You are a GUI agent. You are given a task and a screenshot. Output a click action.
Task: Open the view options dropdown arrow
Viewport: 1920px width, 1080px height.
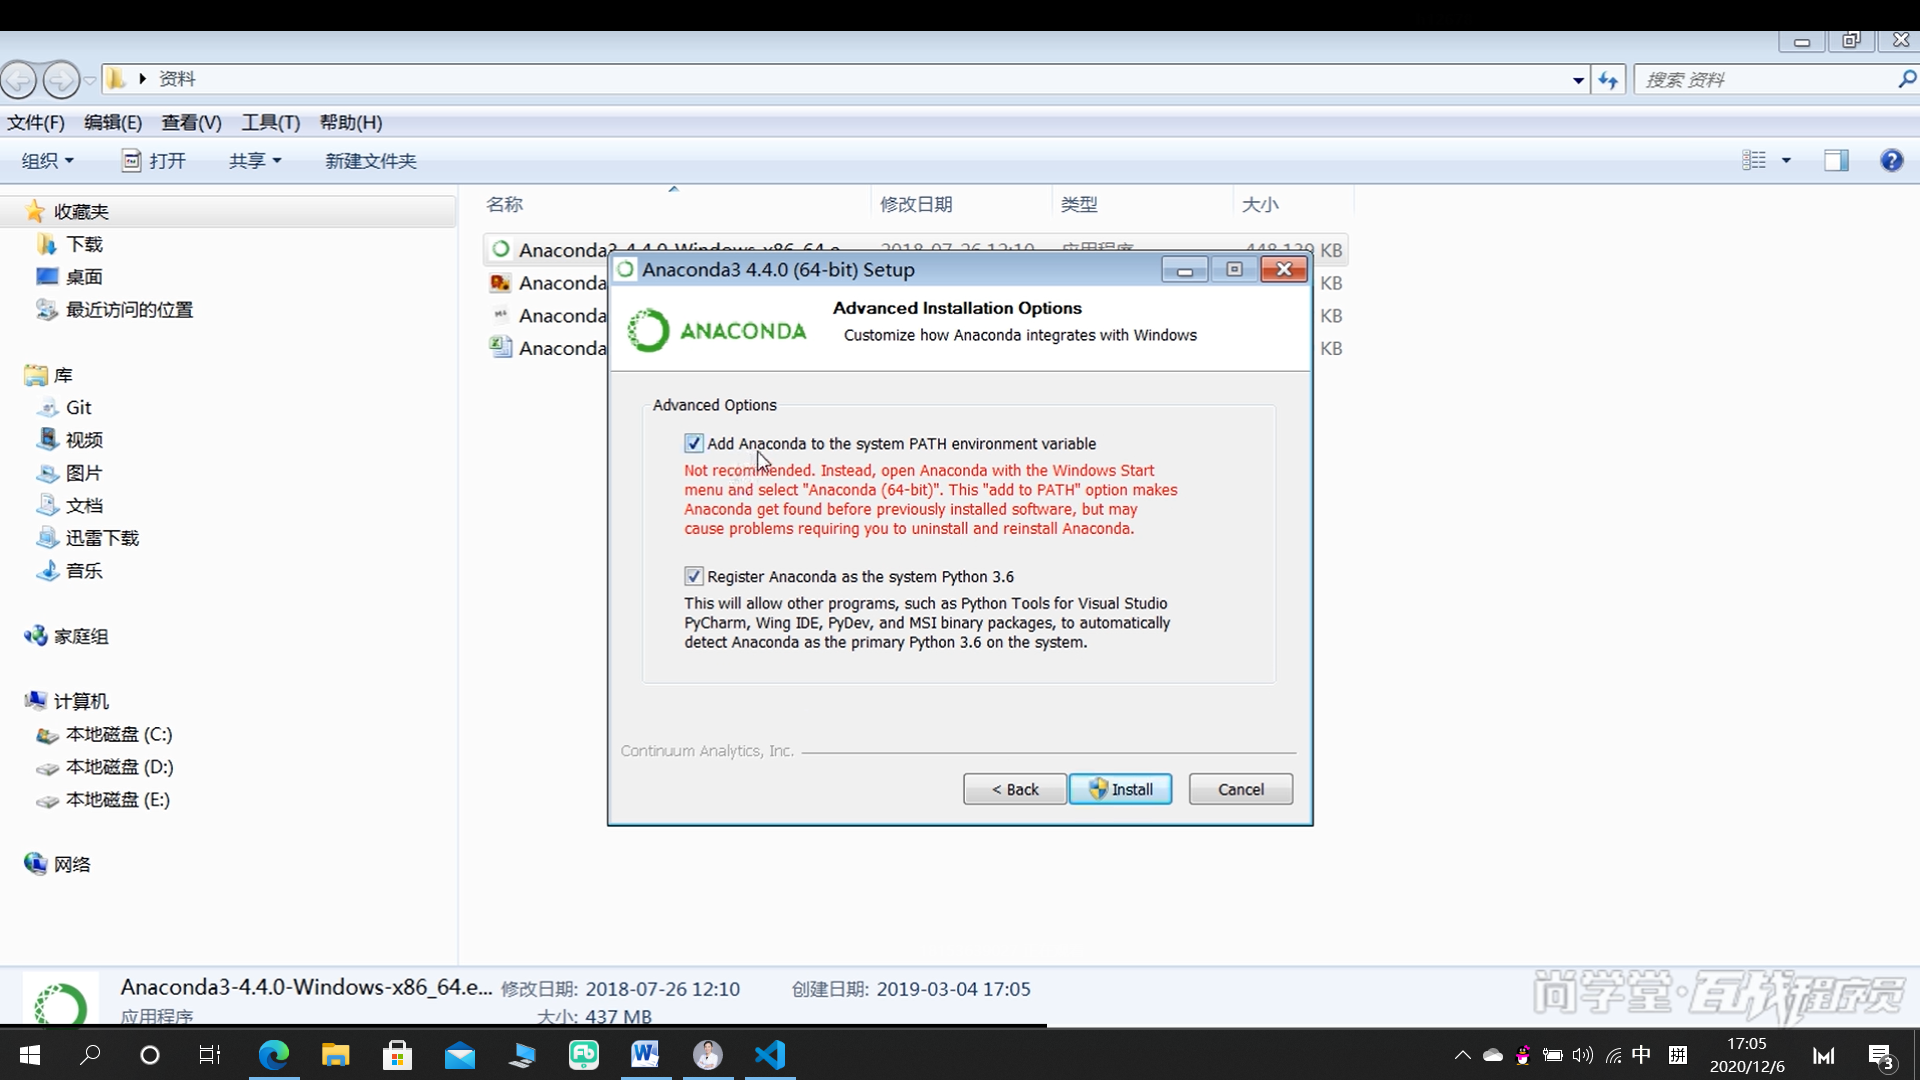coord(1786,160)
